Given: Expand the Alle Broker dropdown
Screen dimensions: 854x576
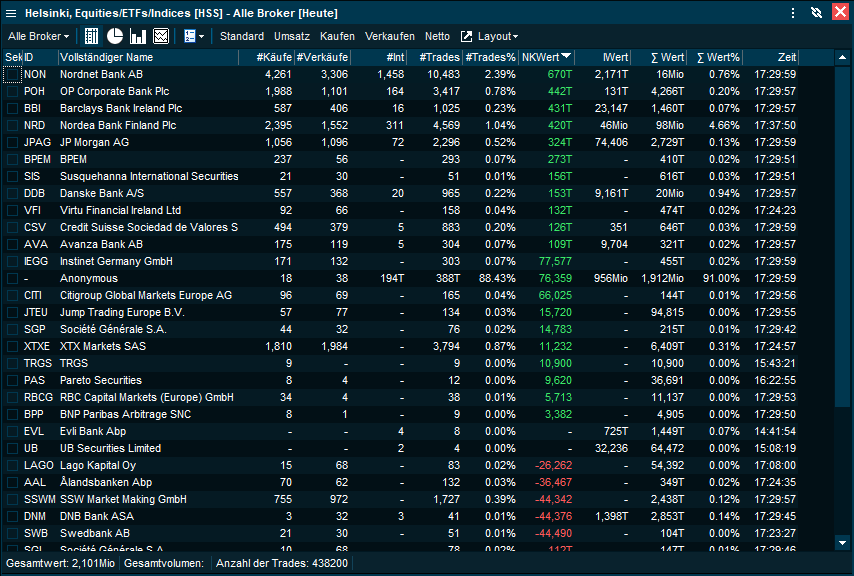Looking at the screenshot, I should pyautogui.click(x=38, y=36).
